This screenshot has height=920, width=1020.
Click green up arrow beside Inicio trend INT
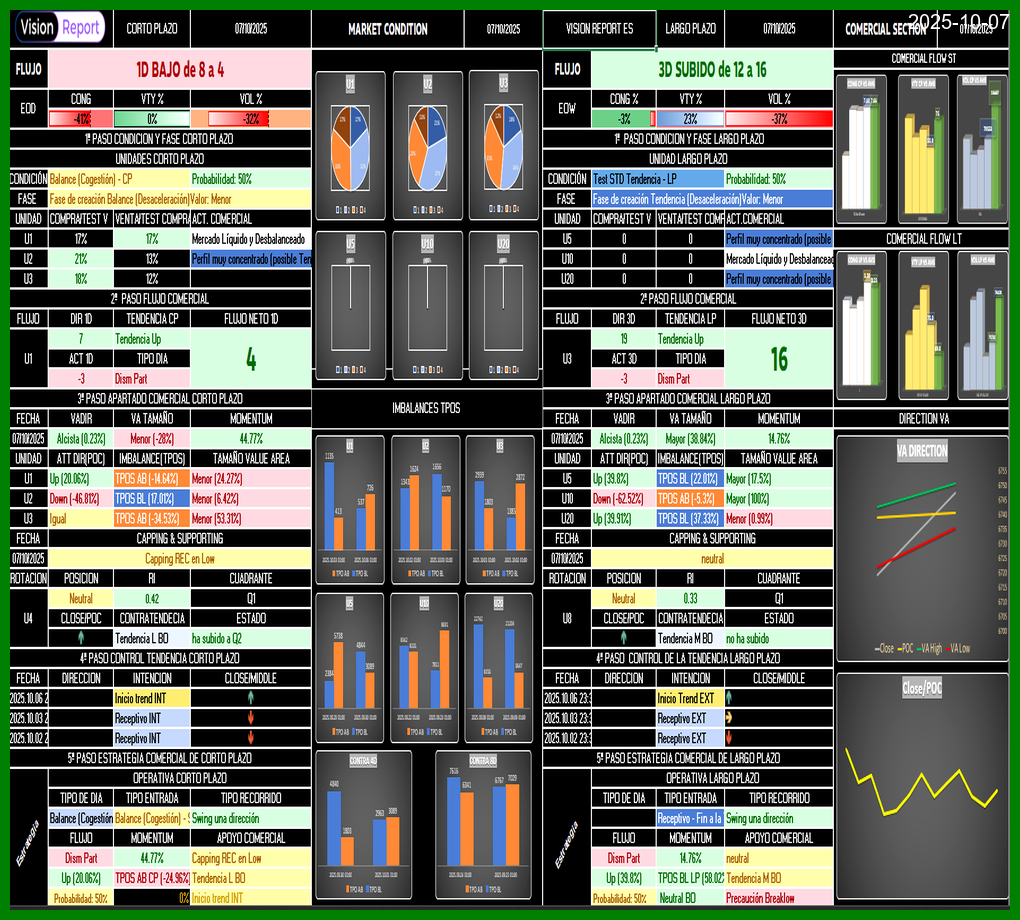pos(250,698)
